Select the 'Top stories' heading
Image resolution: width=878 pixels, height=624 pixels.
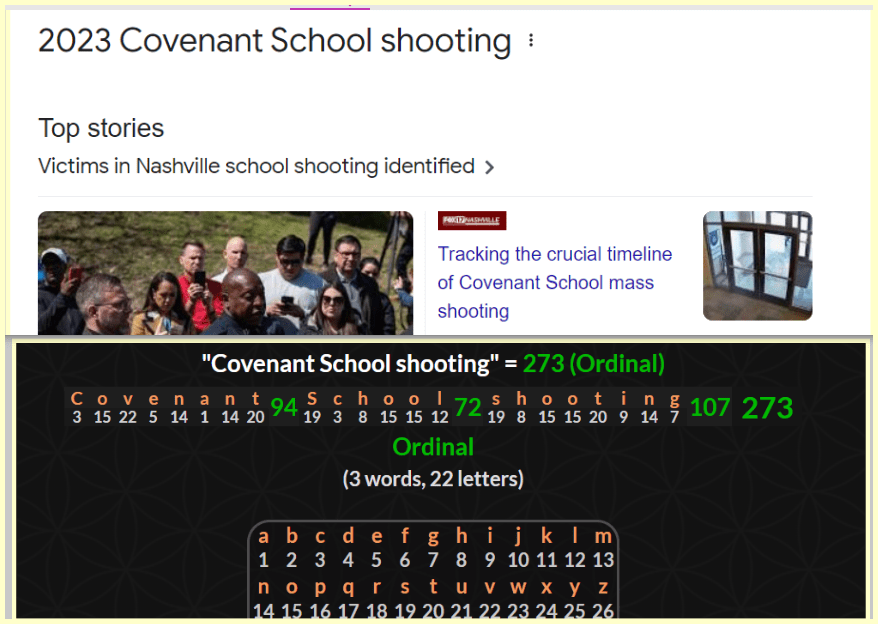[x=101, y=128]
